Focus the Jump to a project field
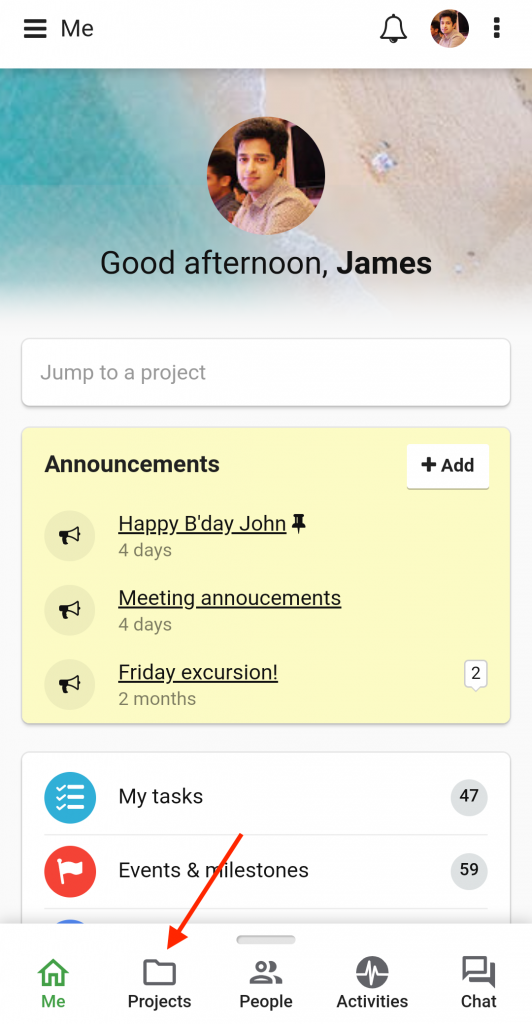The width and height of the screenshot is (532, 1024). (266, 372)
